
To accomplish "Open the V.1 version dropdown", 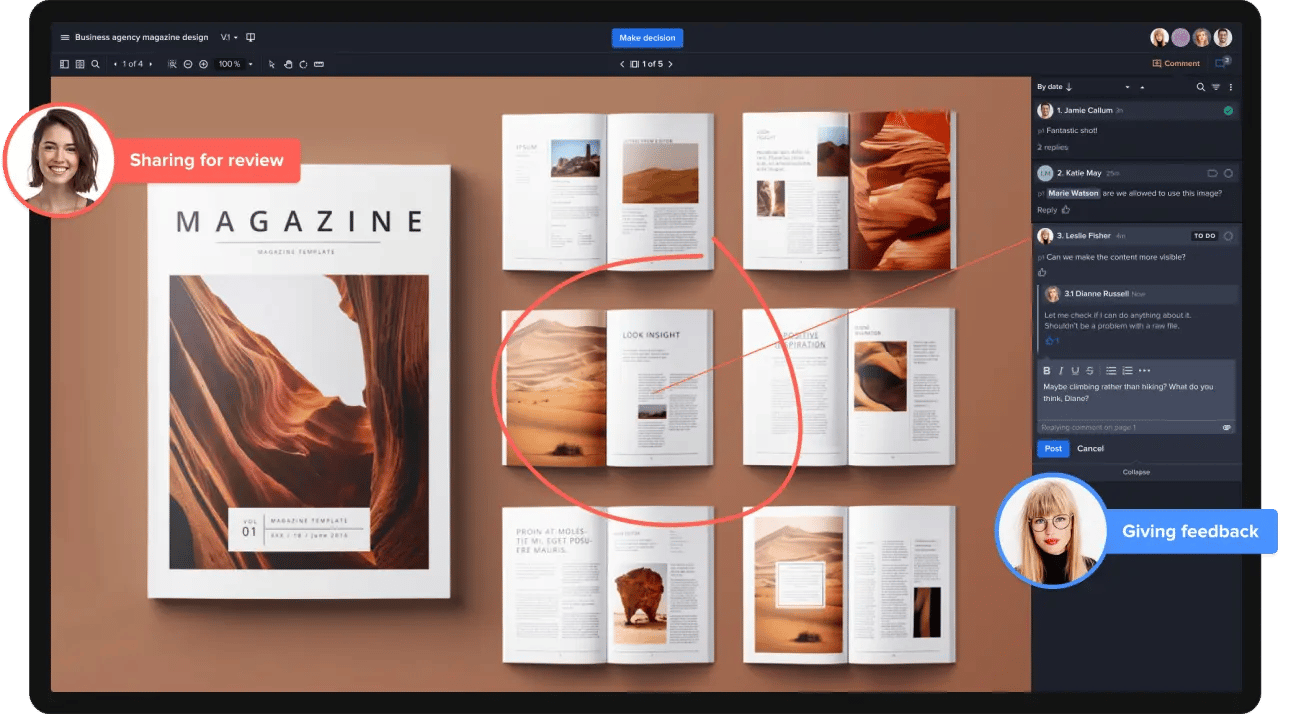I will (229, 38).
